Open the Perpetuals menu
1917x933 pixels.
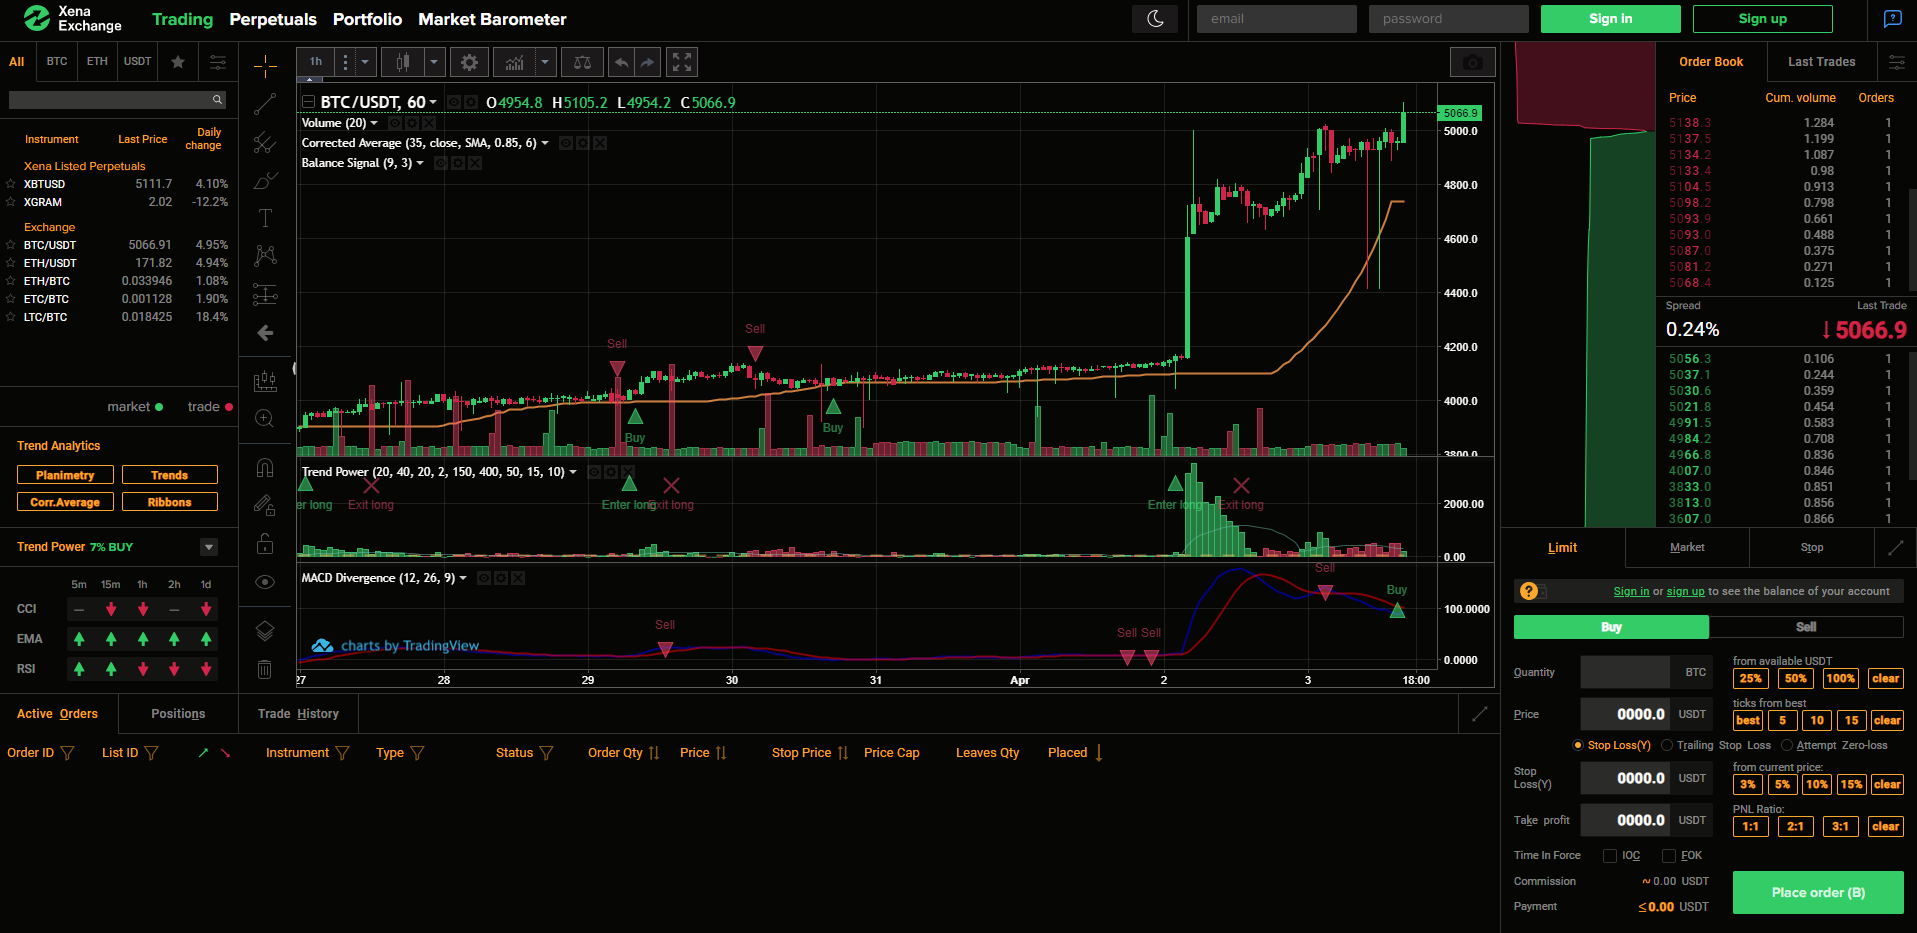tap(273, 19)
